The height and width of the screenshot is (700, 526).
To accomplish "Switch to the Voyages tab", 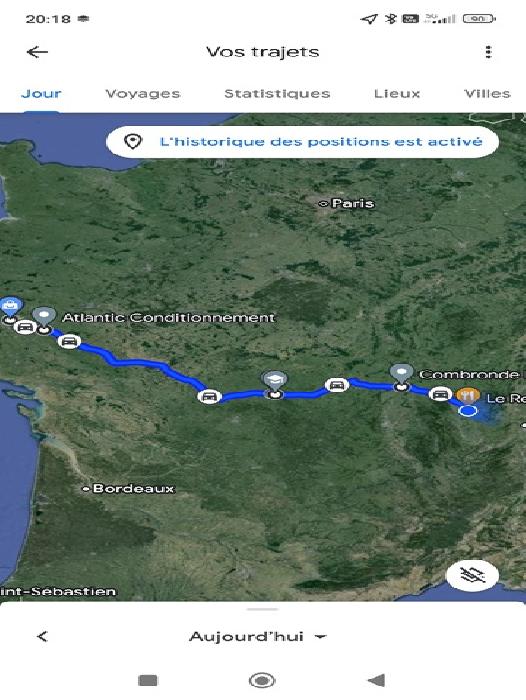I will tap(143, 94).
